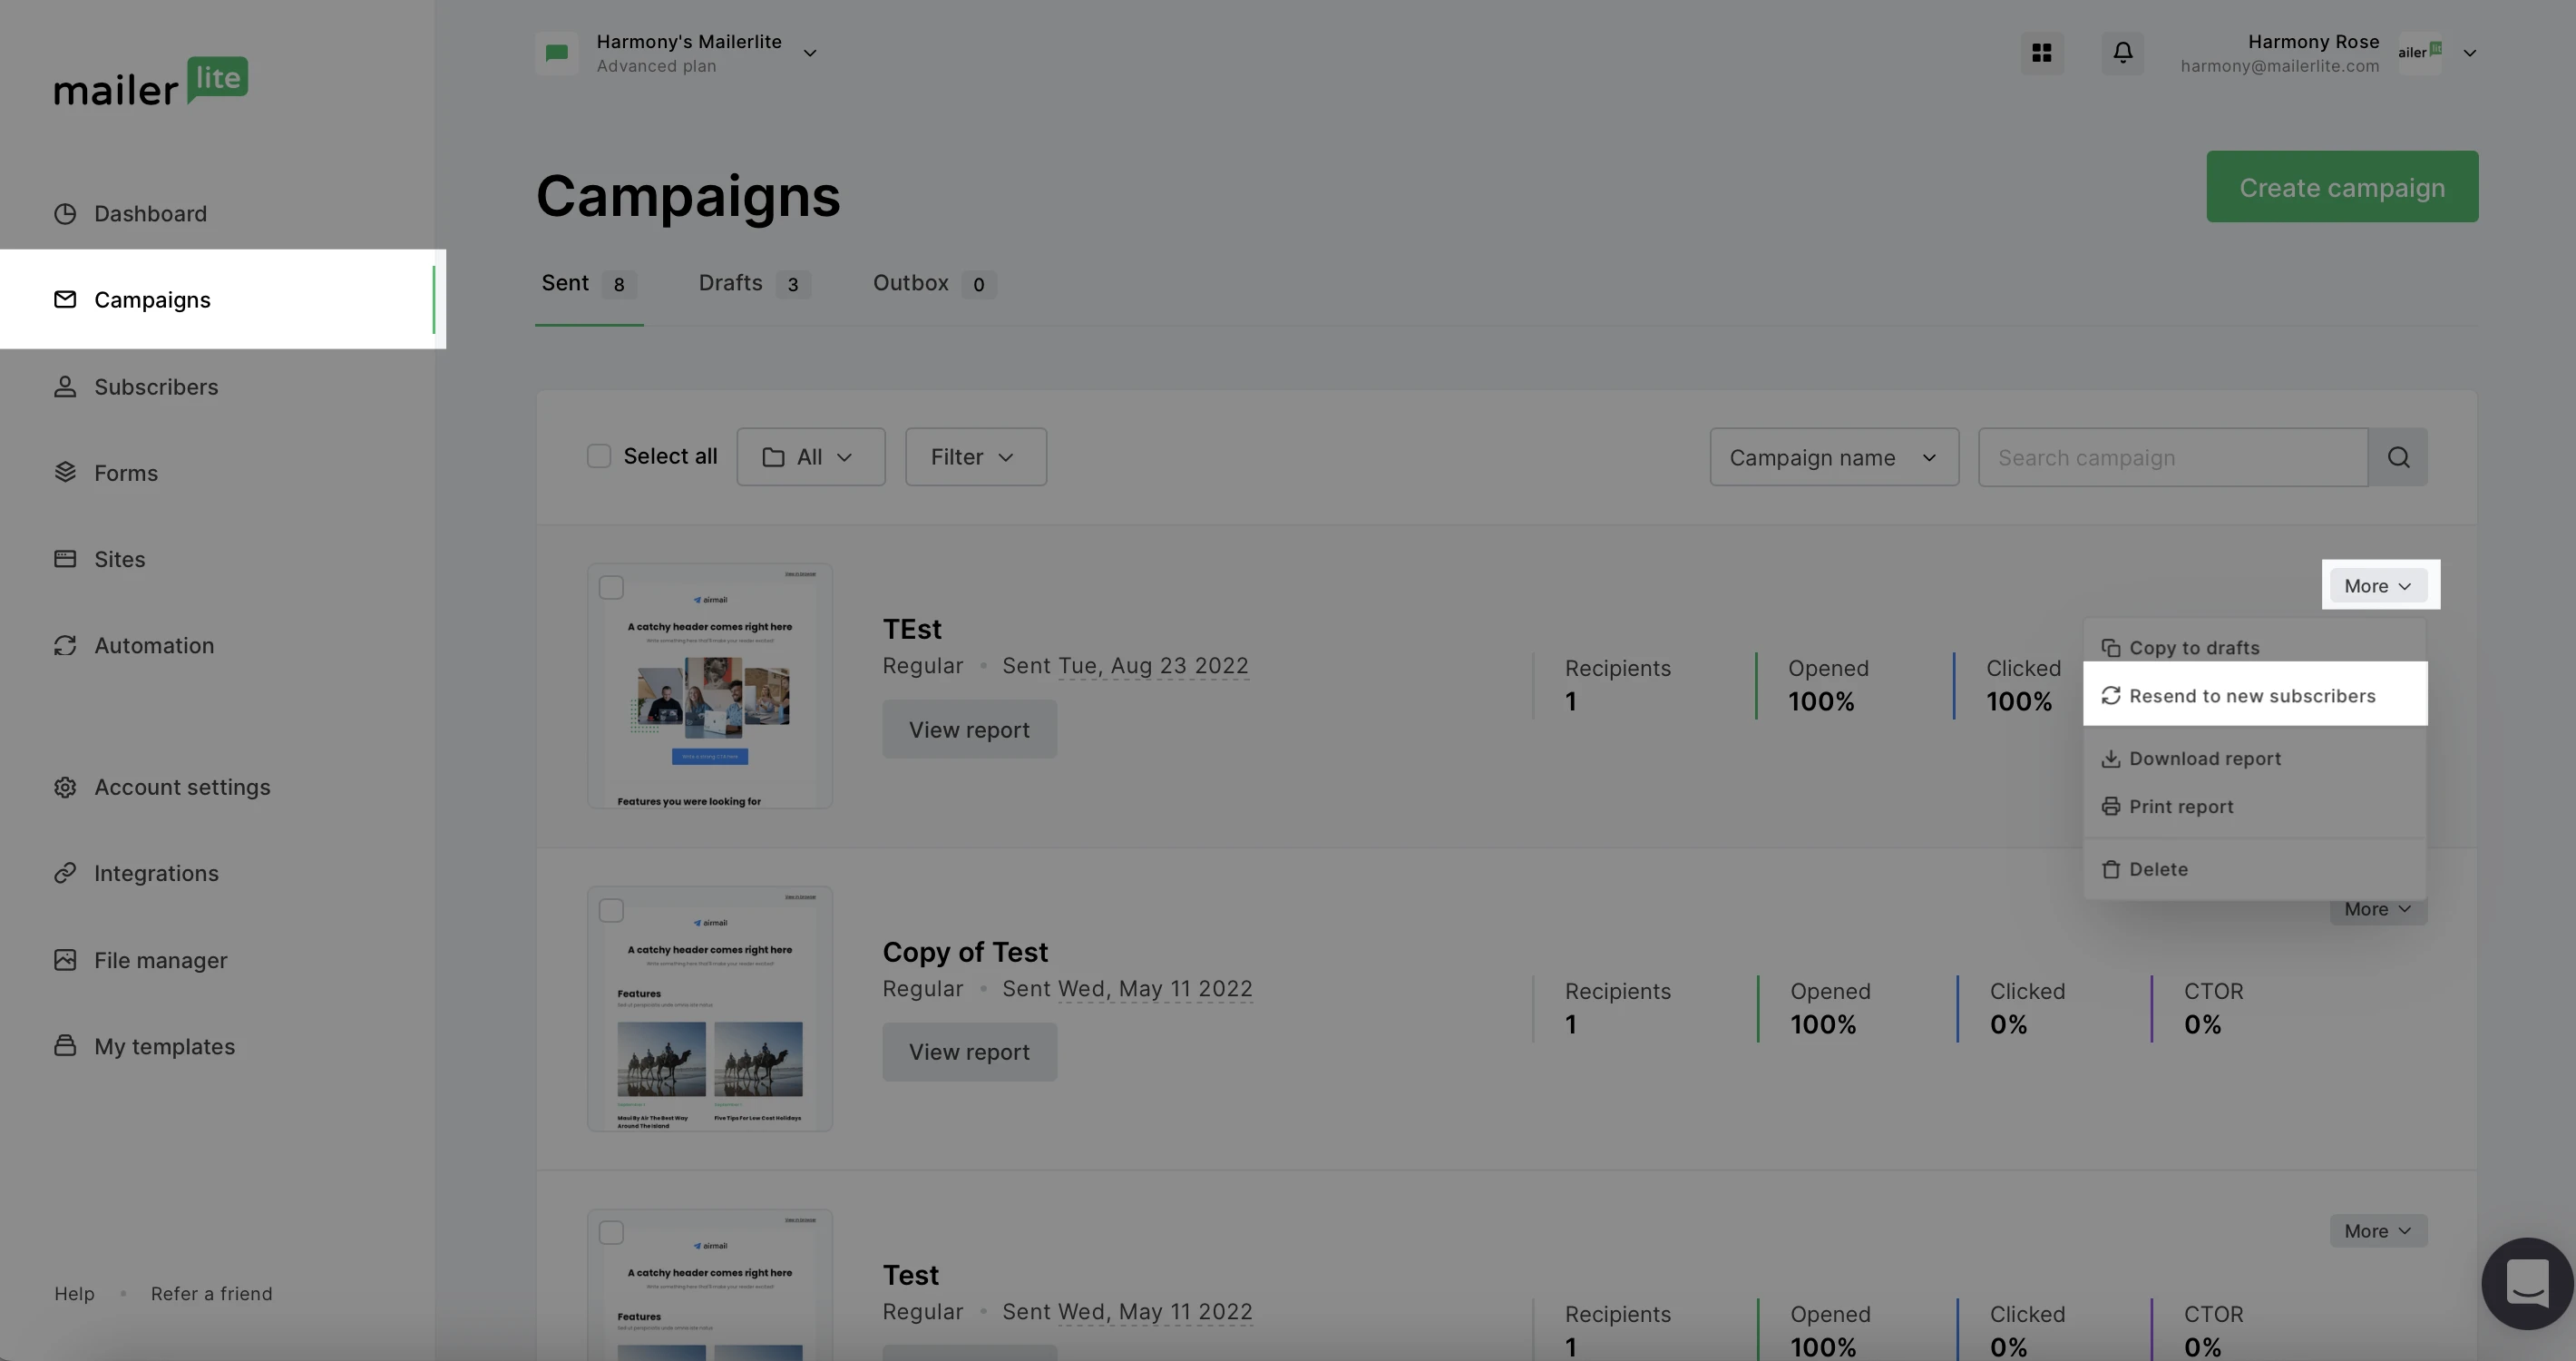Screen dimensions: 2576x1361
Task: Open the chat support bubble
Action: click(2527, 1283)
